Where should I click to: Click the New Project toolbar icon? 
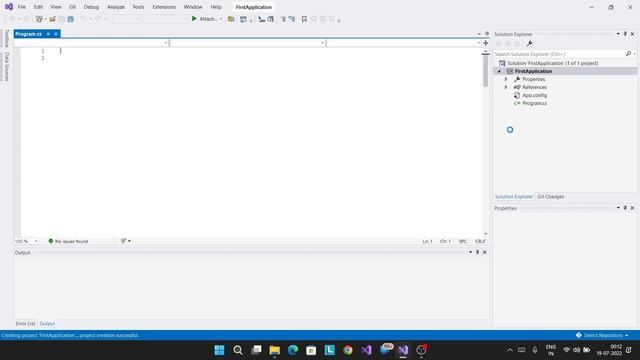pos(39,19)
